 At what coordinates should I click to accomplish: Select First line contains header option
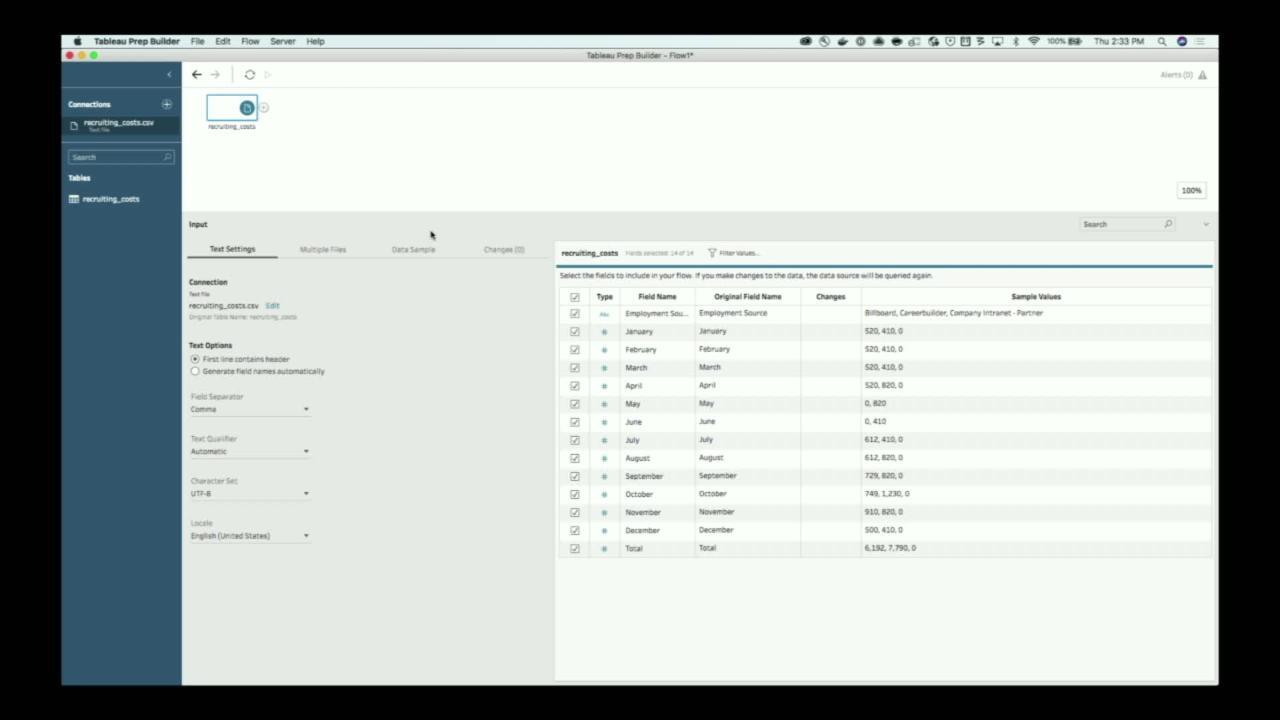tap(195, 359)
